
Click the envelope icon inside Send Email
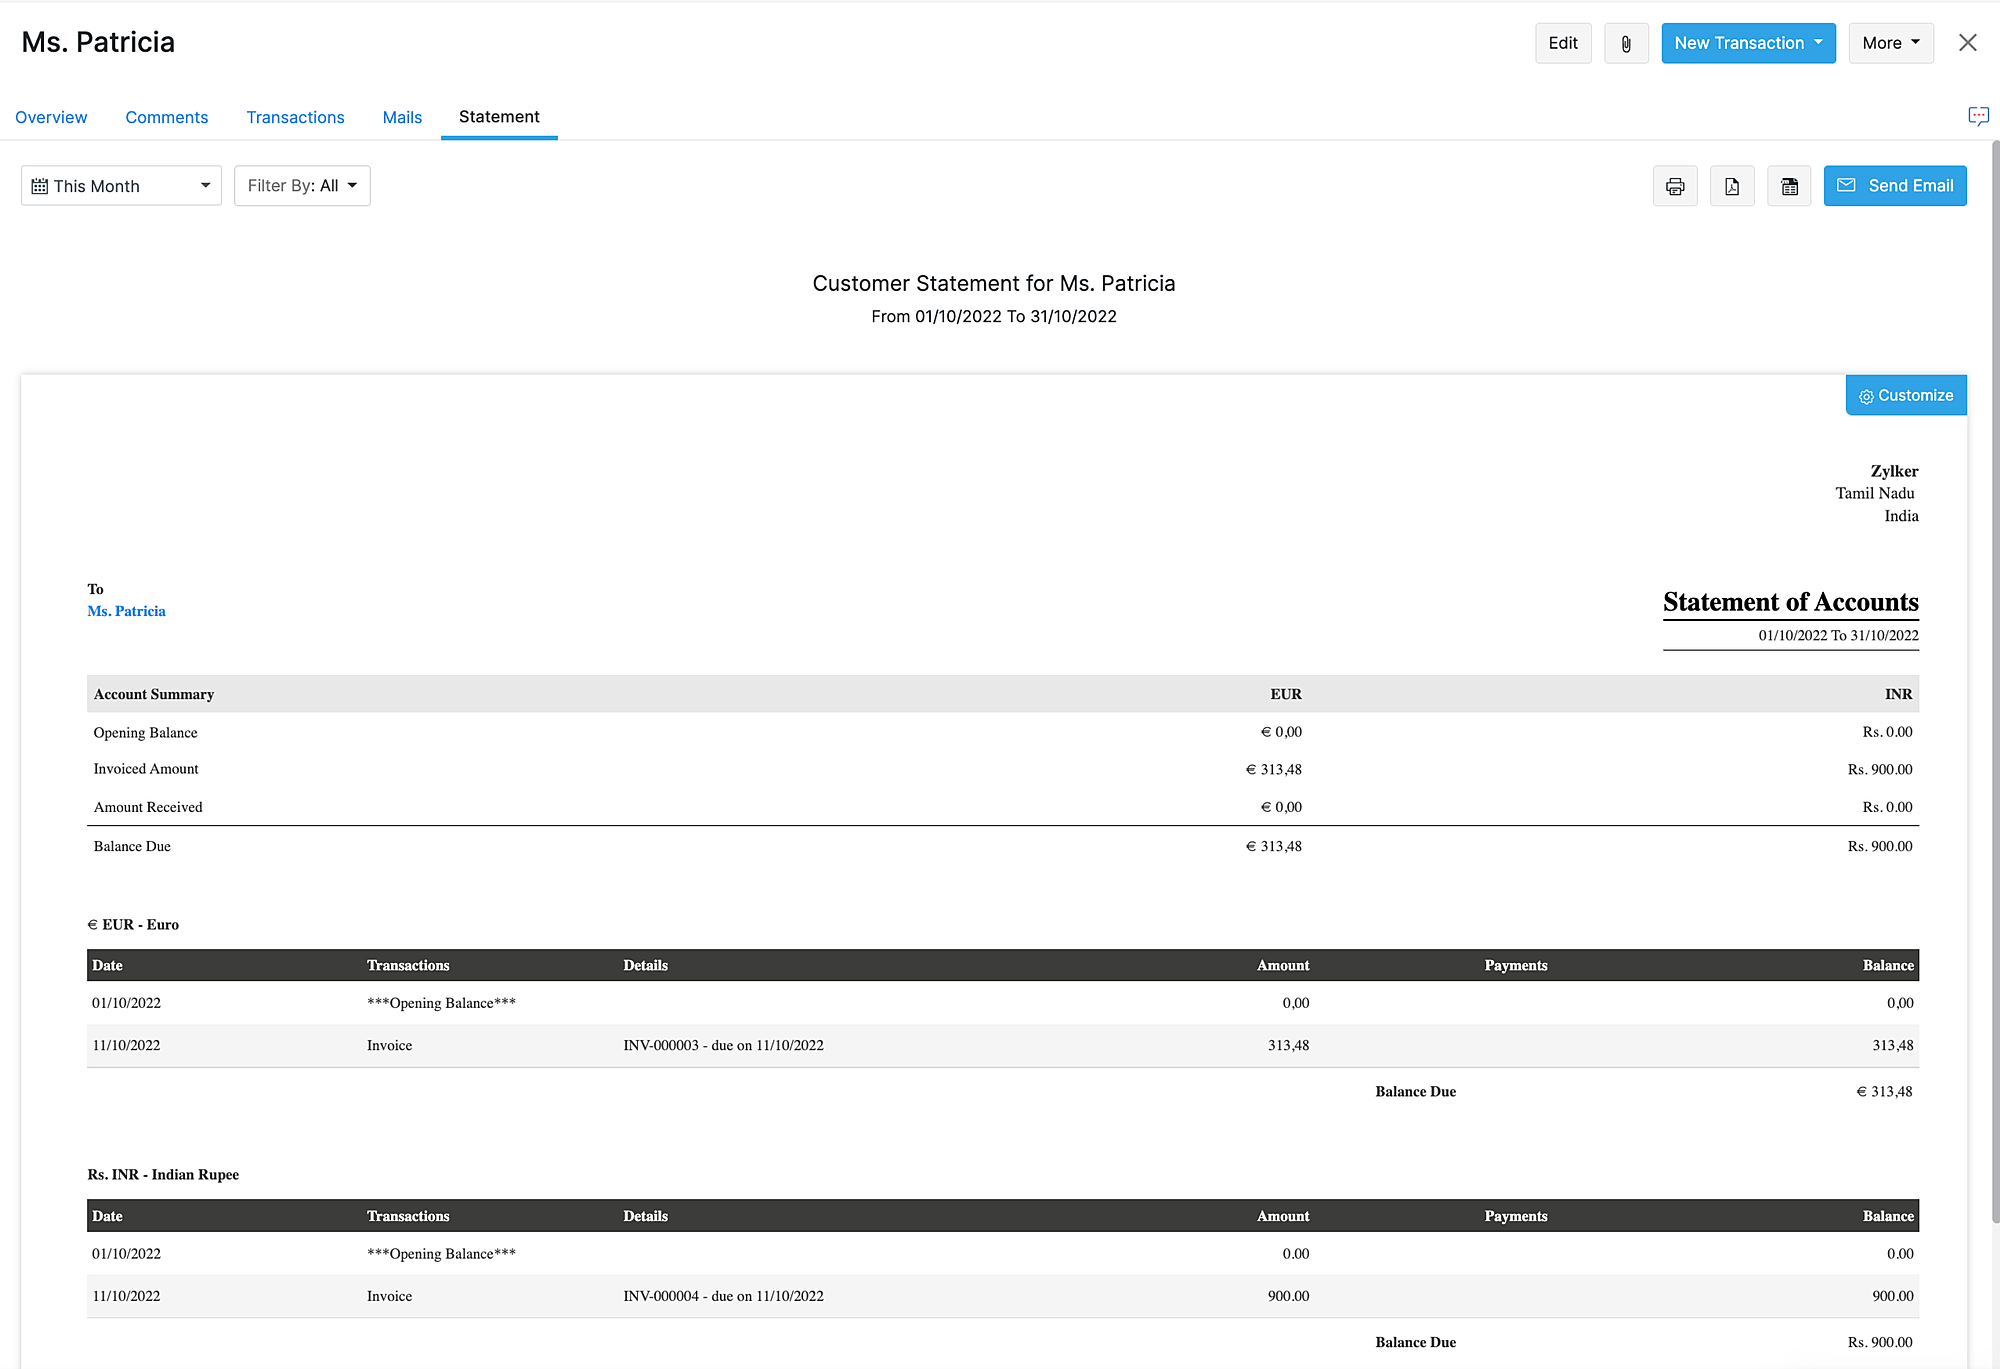tap(1847, 185)
